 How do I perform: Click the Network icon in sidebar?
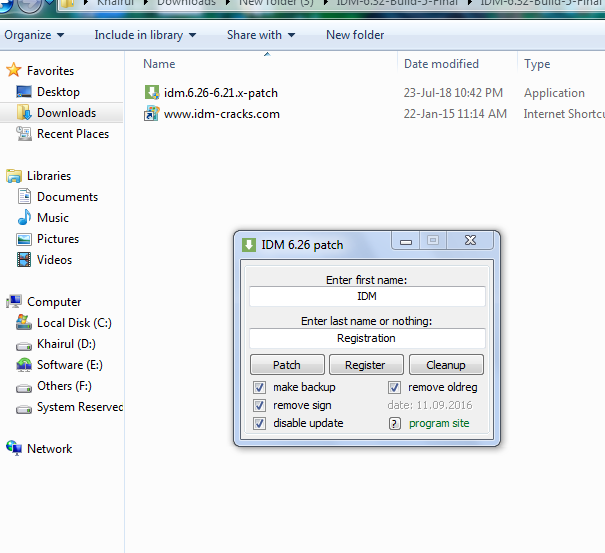click(x=14, y=448)
